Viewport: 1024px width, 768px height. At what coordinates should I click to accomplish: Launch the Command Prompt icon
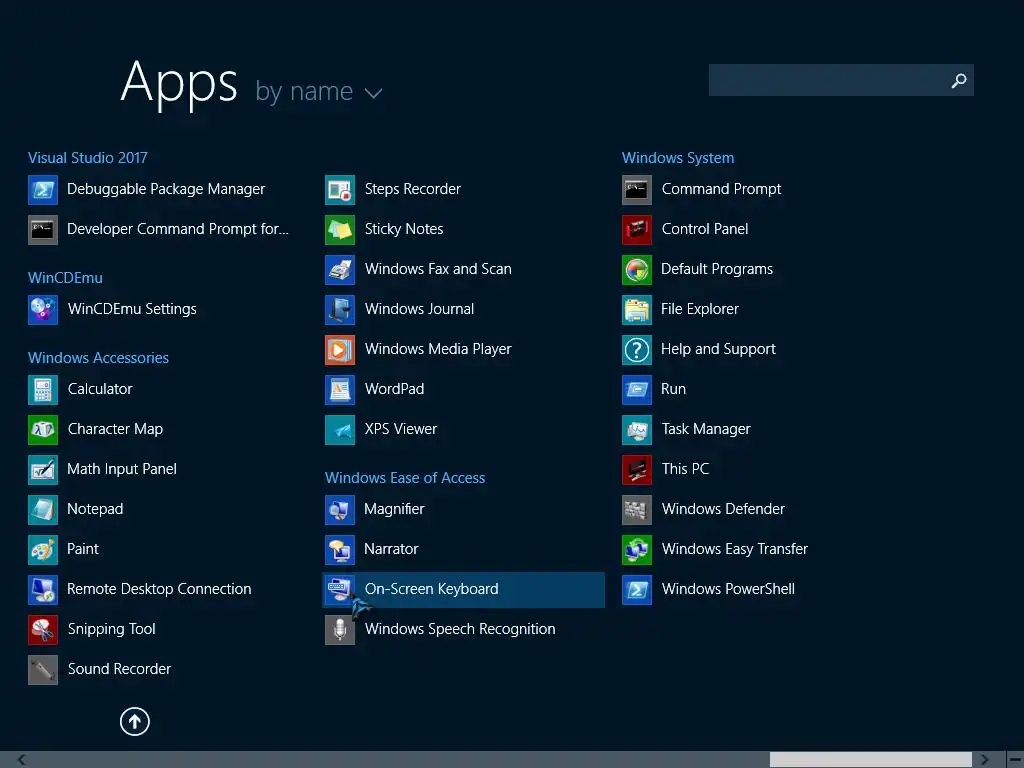pyautogui.click(x=637, y=189)
